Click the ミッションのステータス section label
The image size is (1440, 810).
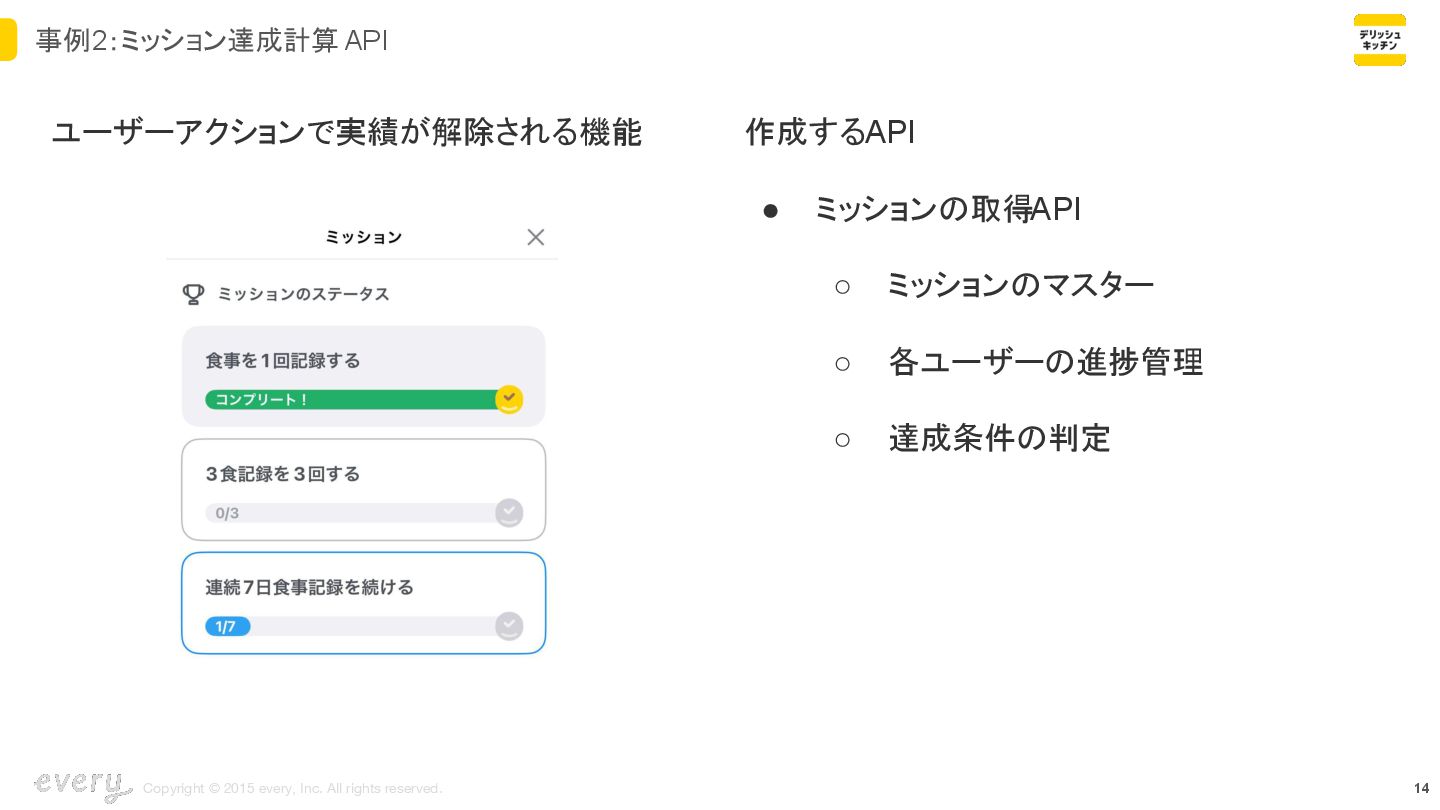click(303, 294)
